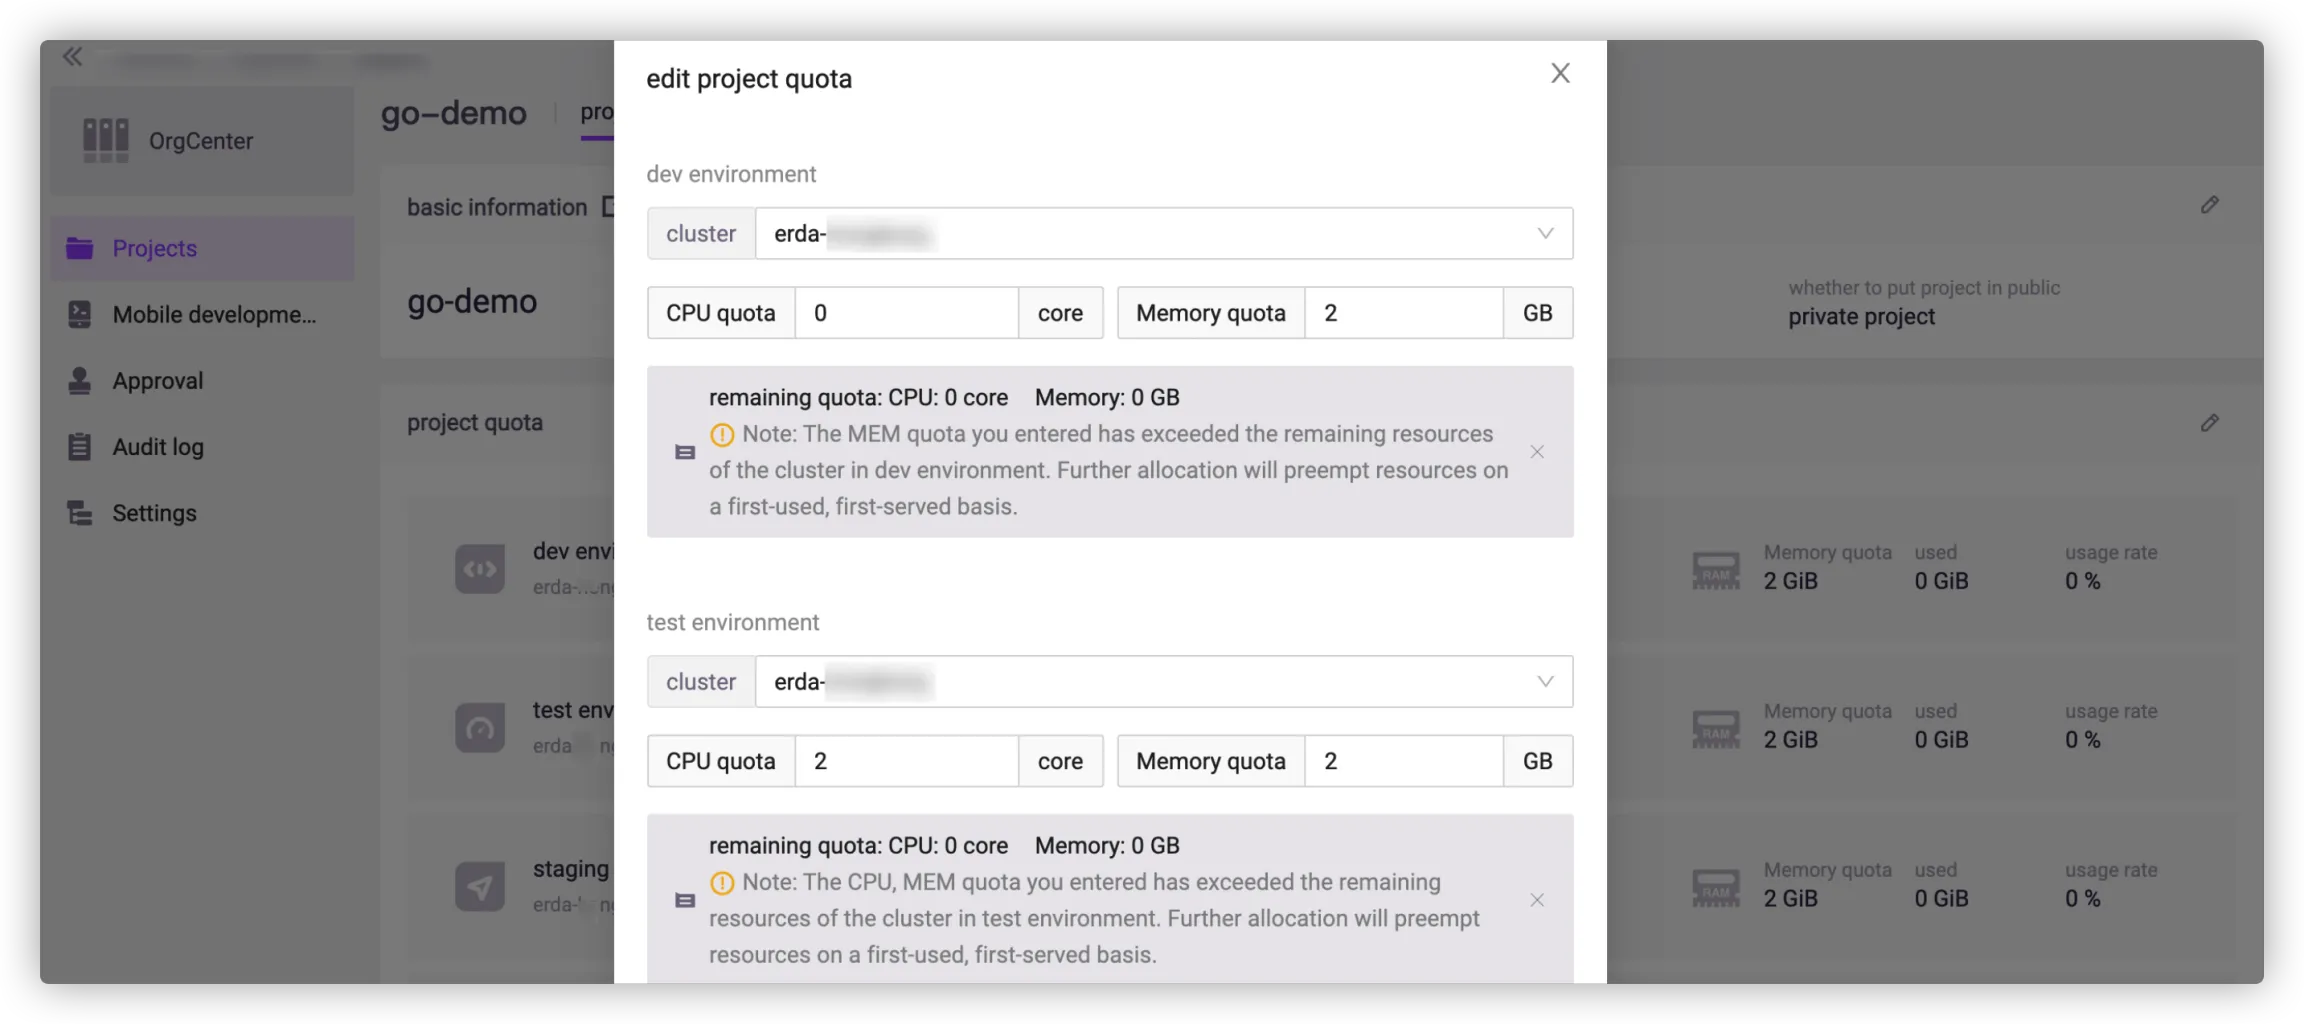Expand the dev environment cluster dropdown
The height and width of the screenshot is (1024, 2304).
[x=1544, y=234]
